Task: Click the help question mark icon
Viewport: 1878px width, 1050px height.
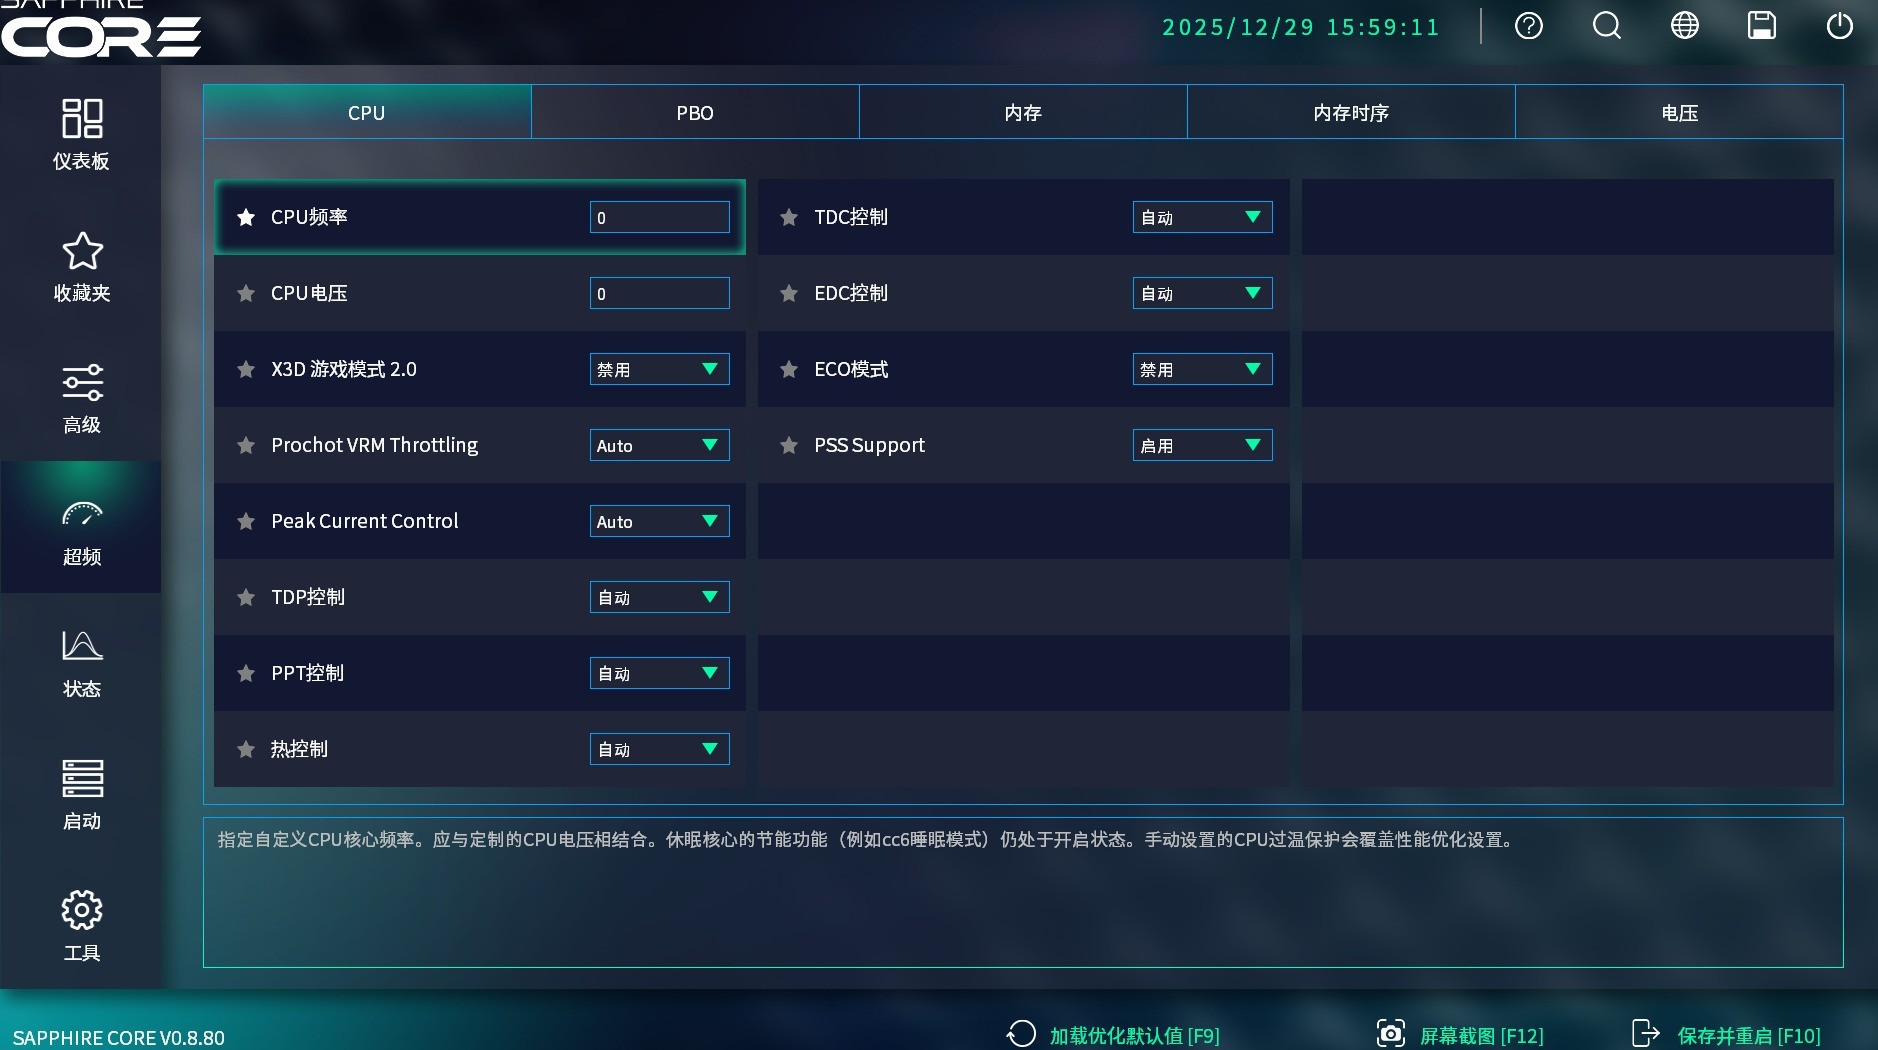Action: 1529,26
